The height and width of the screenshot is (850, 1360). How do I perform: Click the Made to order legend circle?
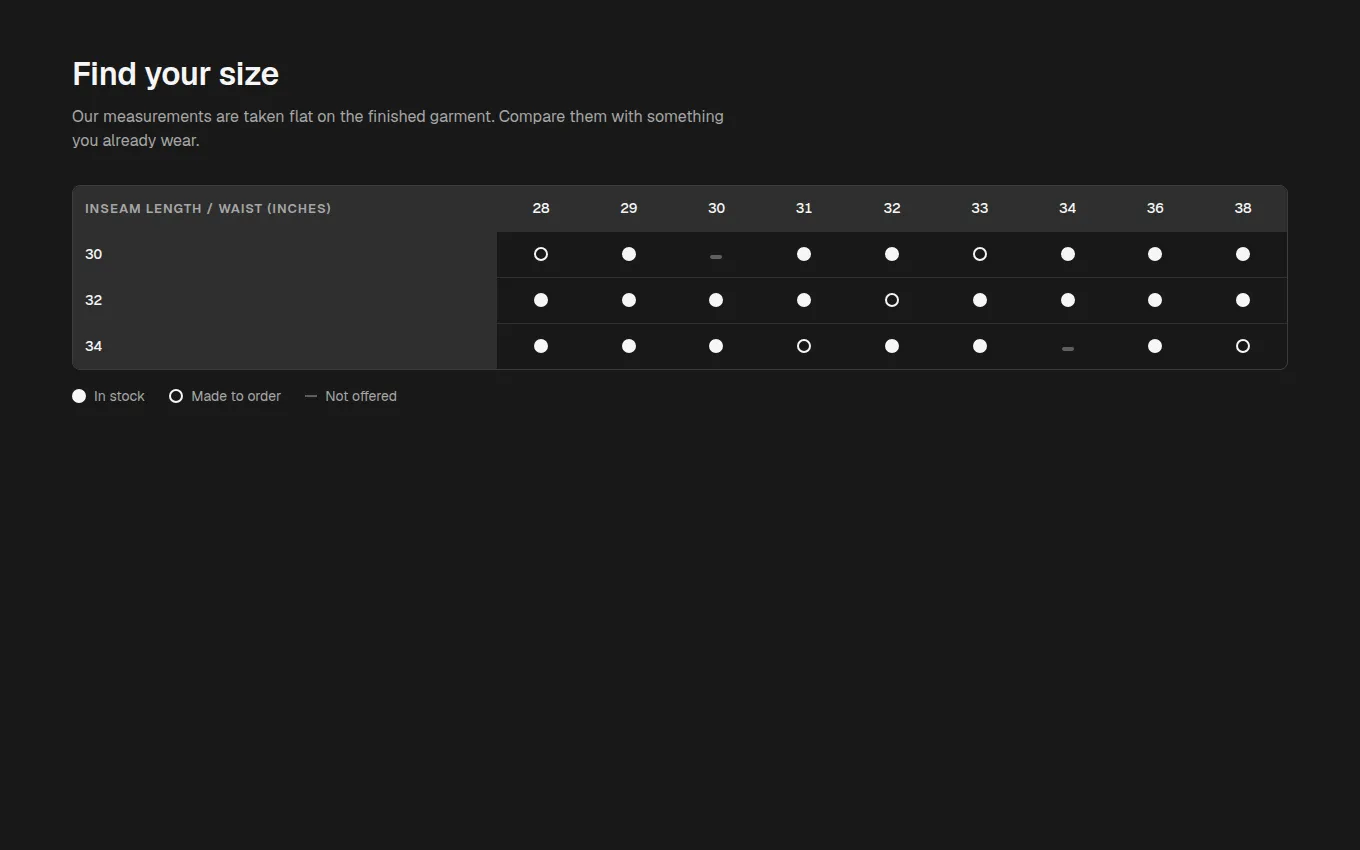coord(176,396)
